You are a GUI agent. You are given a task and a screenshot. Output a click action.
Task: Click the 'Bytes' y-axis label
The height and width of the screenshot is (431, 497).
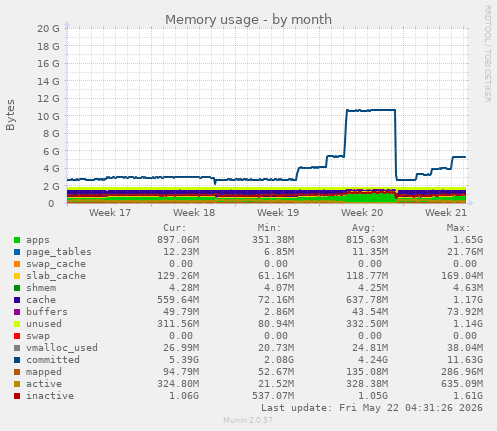pyautogui.click(x=10, y=115)
